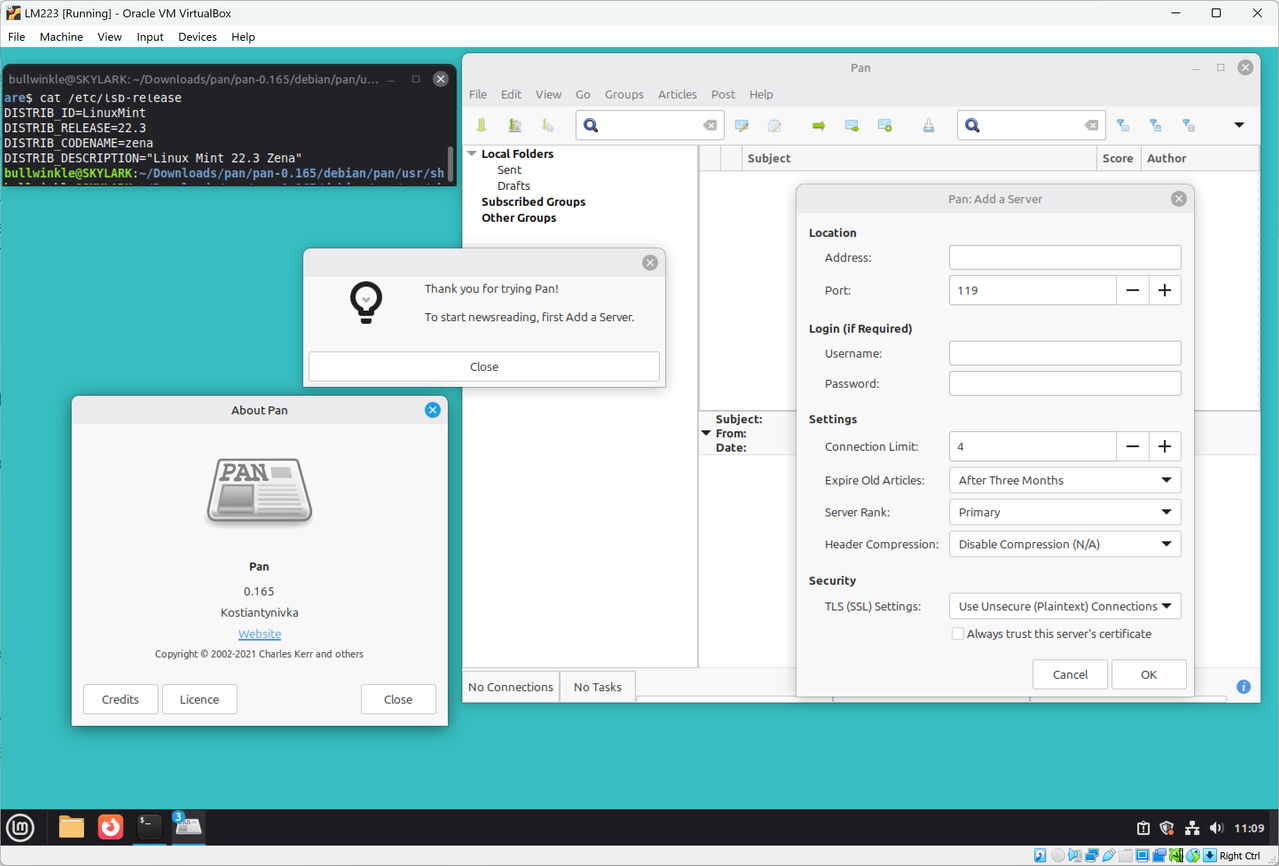Image resolution: width=1279 pixels, height=866 pixels.
Task: Enable Always trust this server's certificate
Action: 958,634
